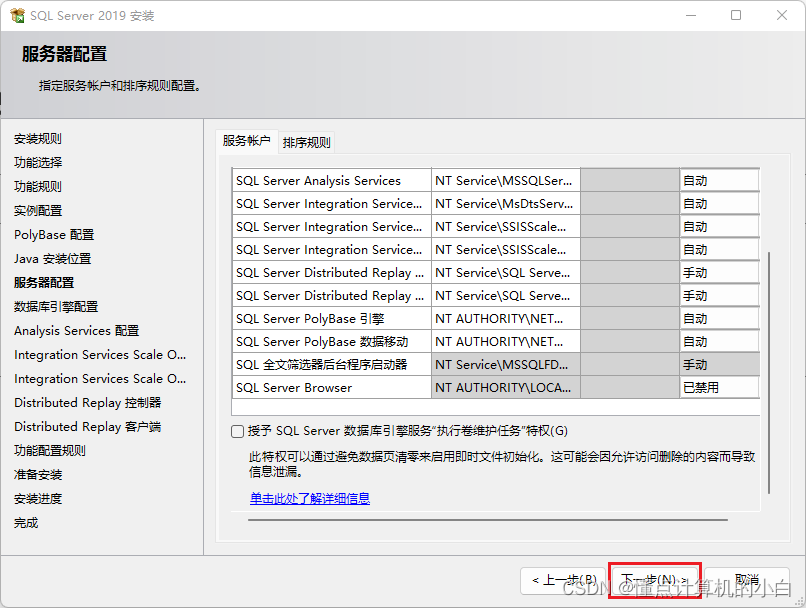Change startup type of SQL Server PolyBase 引擎
Screen dimensions: 806x608
point(719,319)
